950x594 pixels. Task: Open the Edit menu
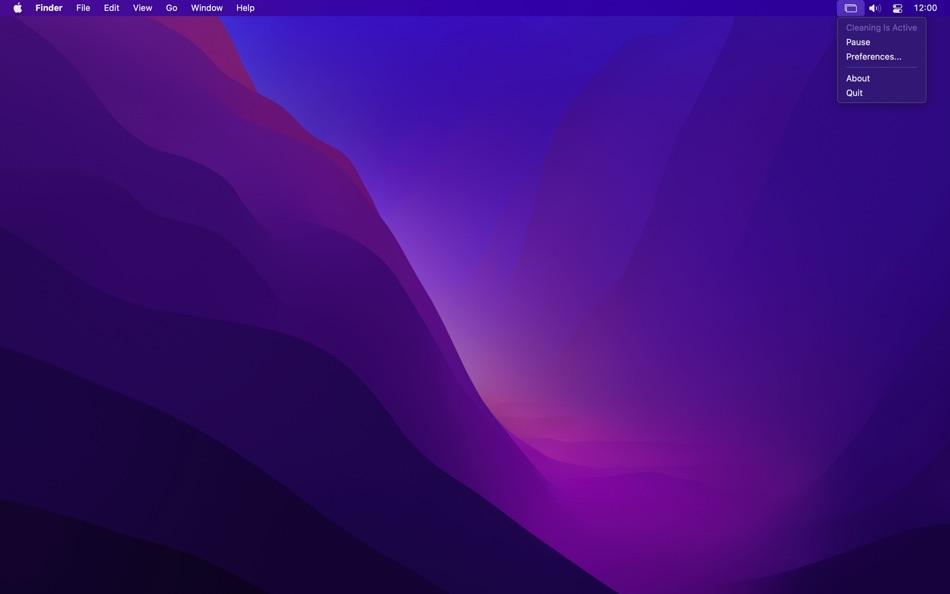[x=111, y=8]
